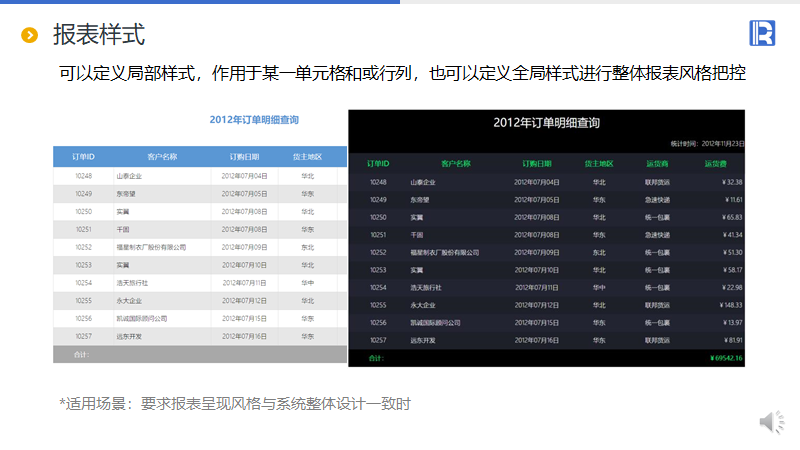The image size is (800, 450).
Task: Click green 订购日期 header in dark table
Action: click(x=537, y=164)
